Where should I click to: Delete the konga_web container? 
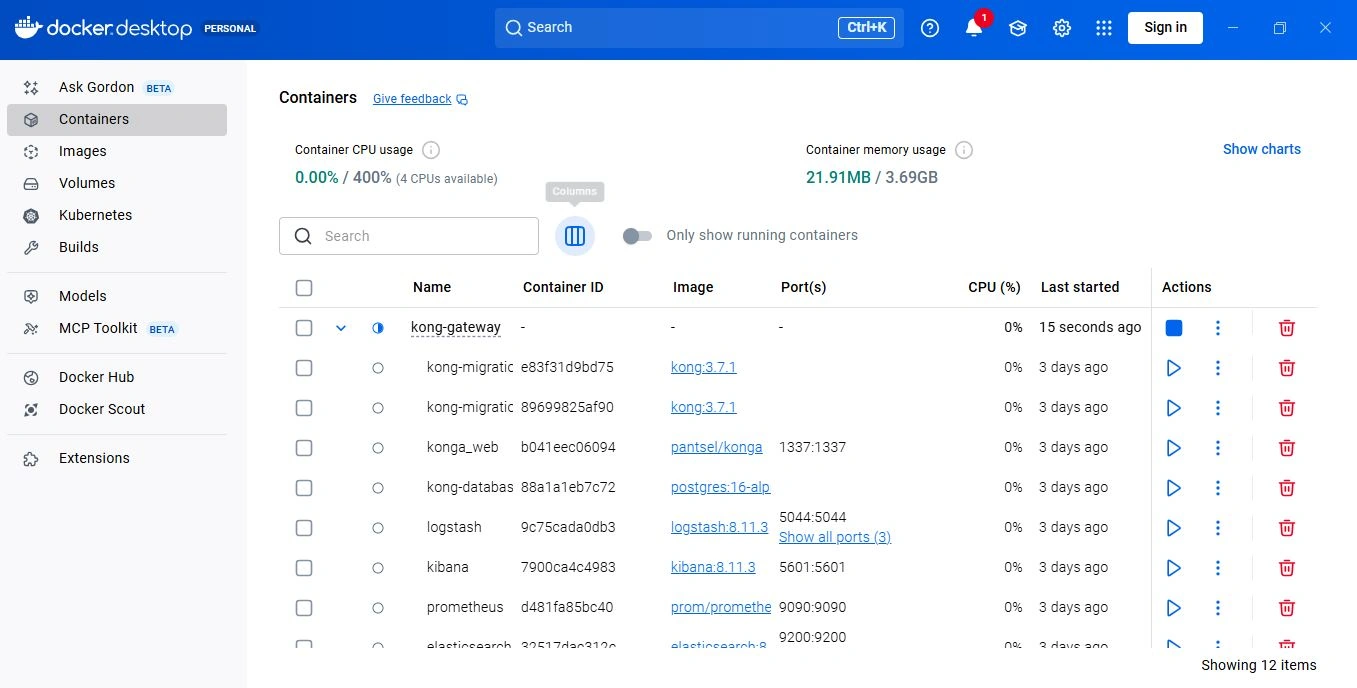[1287, 448]
